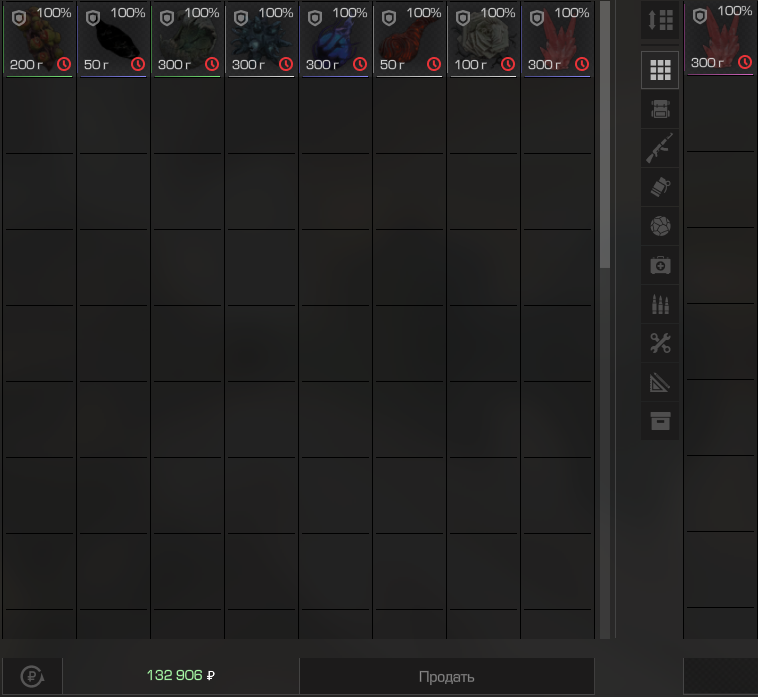Click the sort inventory icon with arrows

tap(660, 20)
